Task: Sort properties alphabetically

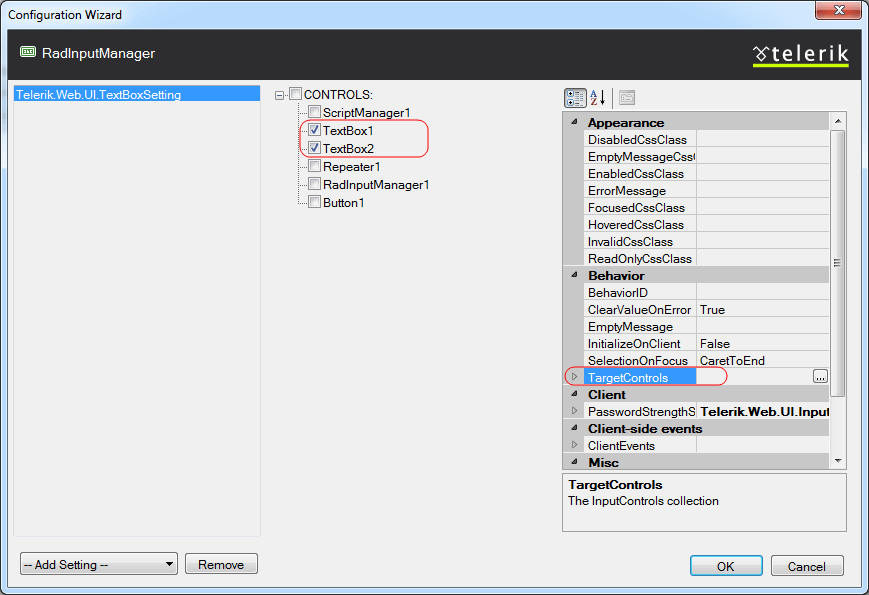Action: coord(597,98)
